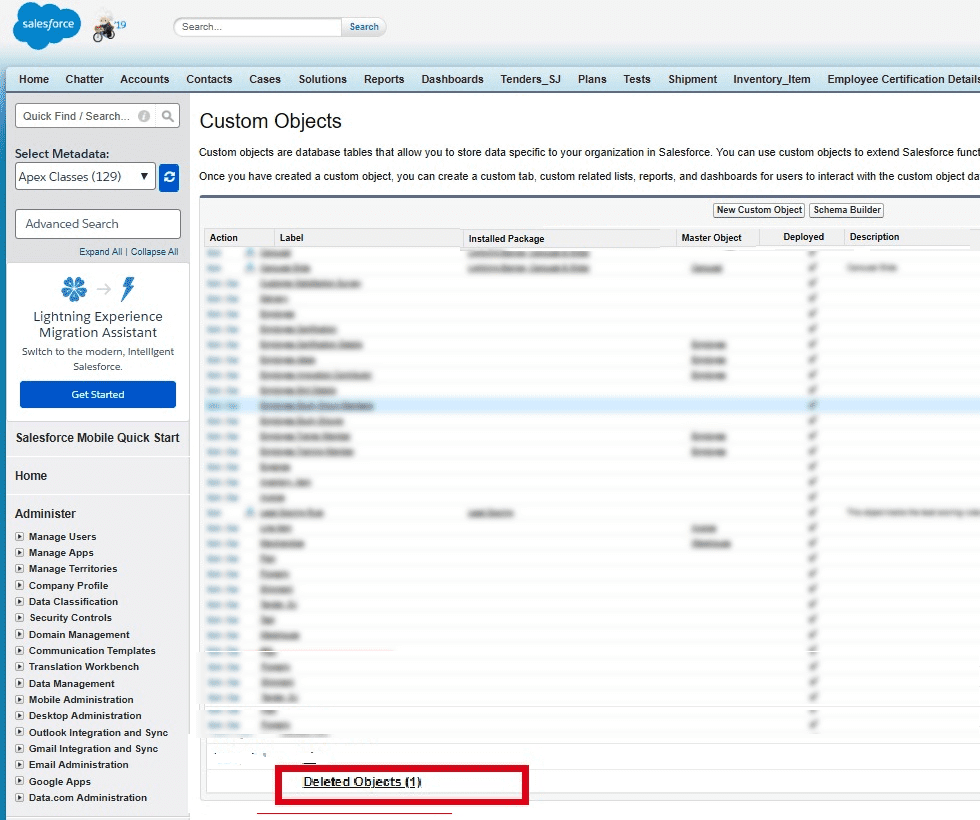Expand the Manage Apps section
Screen dimensions: 980x820
pos(19,553)
